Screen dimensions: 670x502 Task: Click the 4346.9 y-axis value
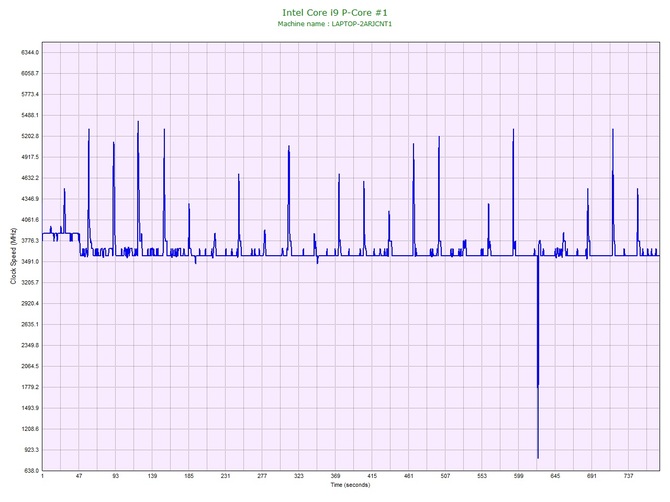tap(30, 199)
